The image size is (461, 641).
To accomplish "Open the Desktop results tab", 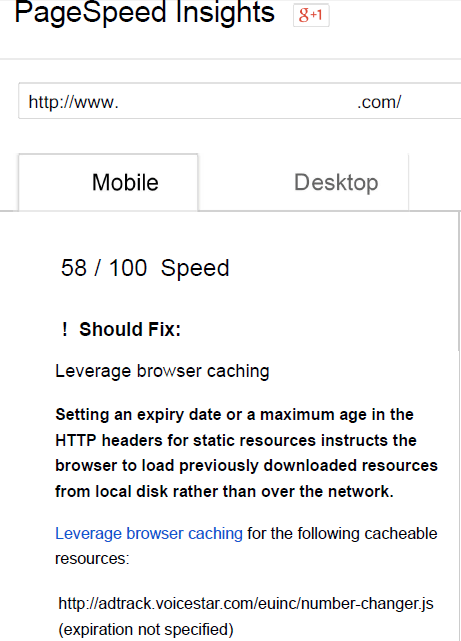I will coord(336,182).
